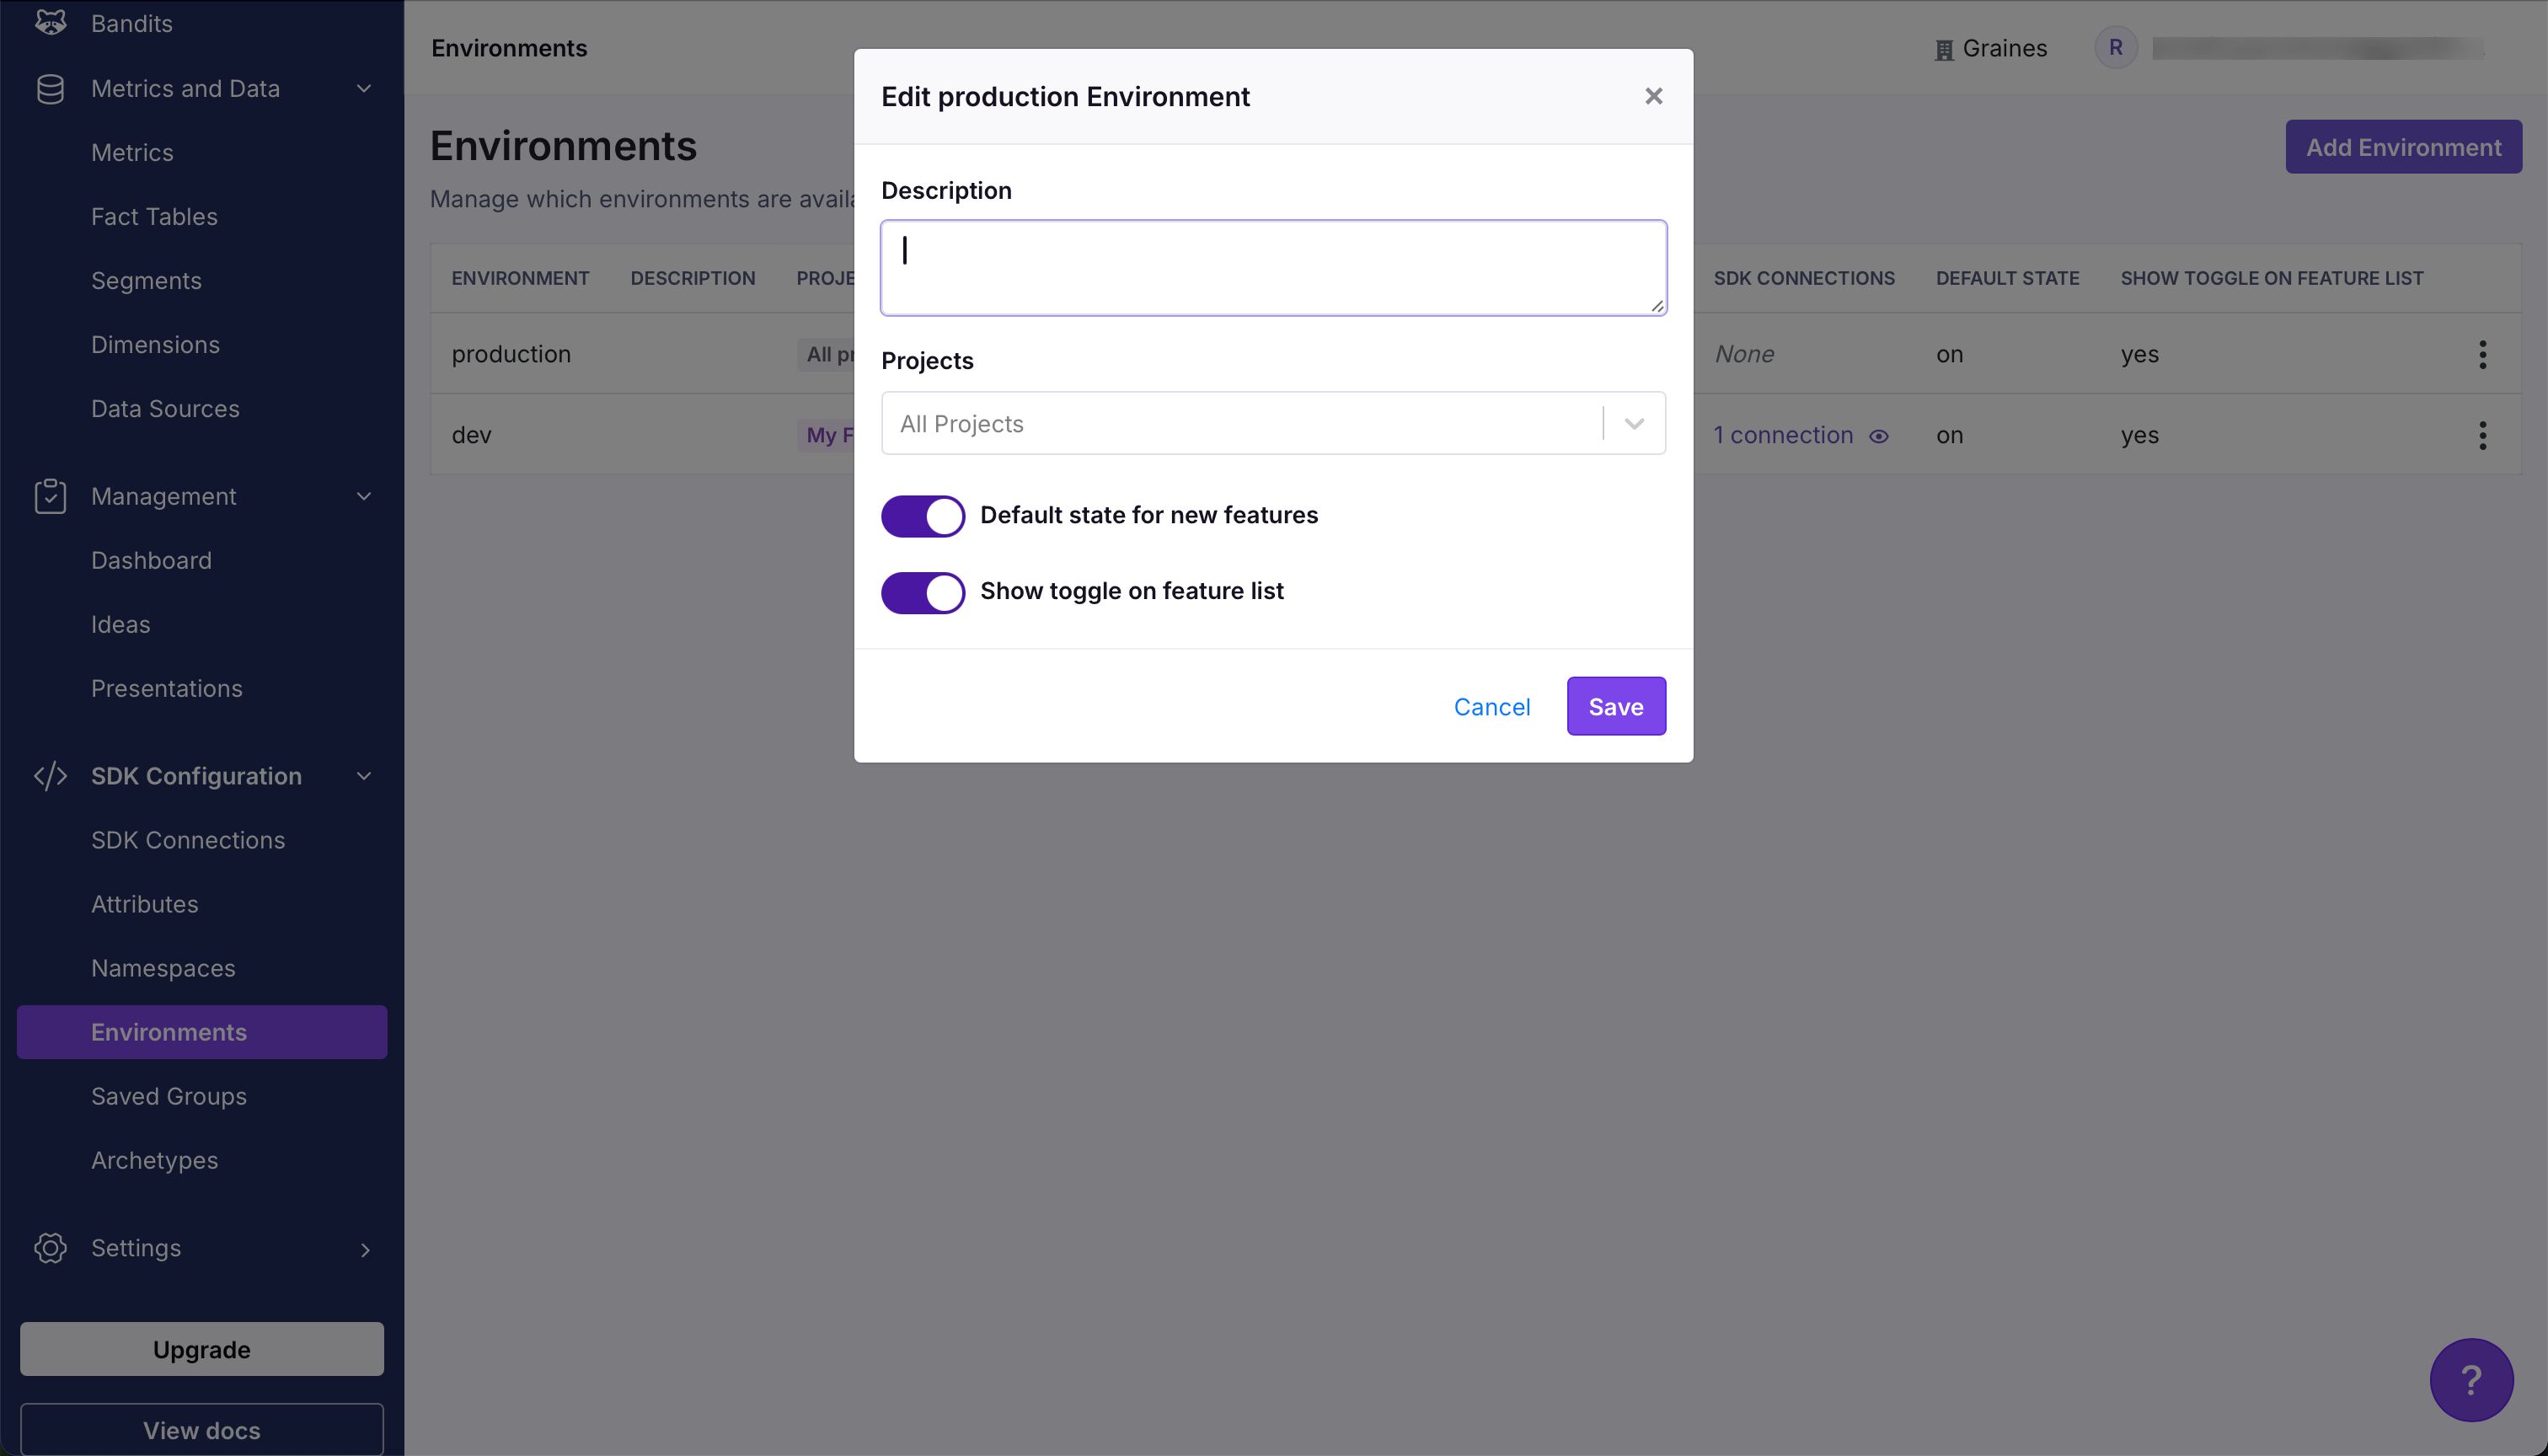Click the View docs button
The image size is (2548, 1456).
click(201, 1429)
